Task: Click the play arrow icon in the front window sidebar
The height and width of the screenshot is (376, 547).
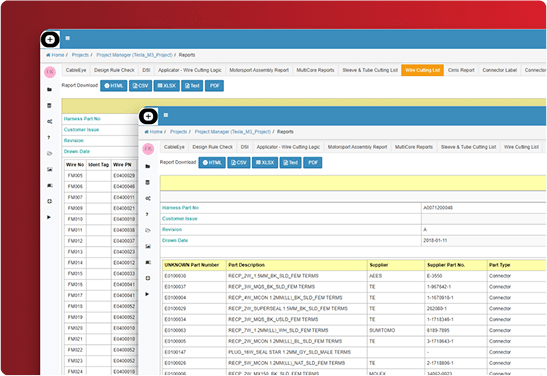Action: 147,294
